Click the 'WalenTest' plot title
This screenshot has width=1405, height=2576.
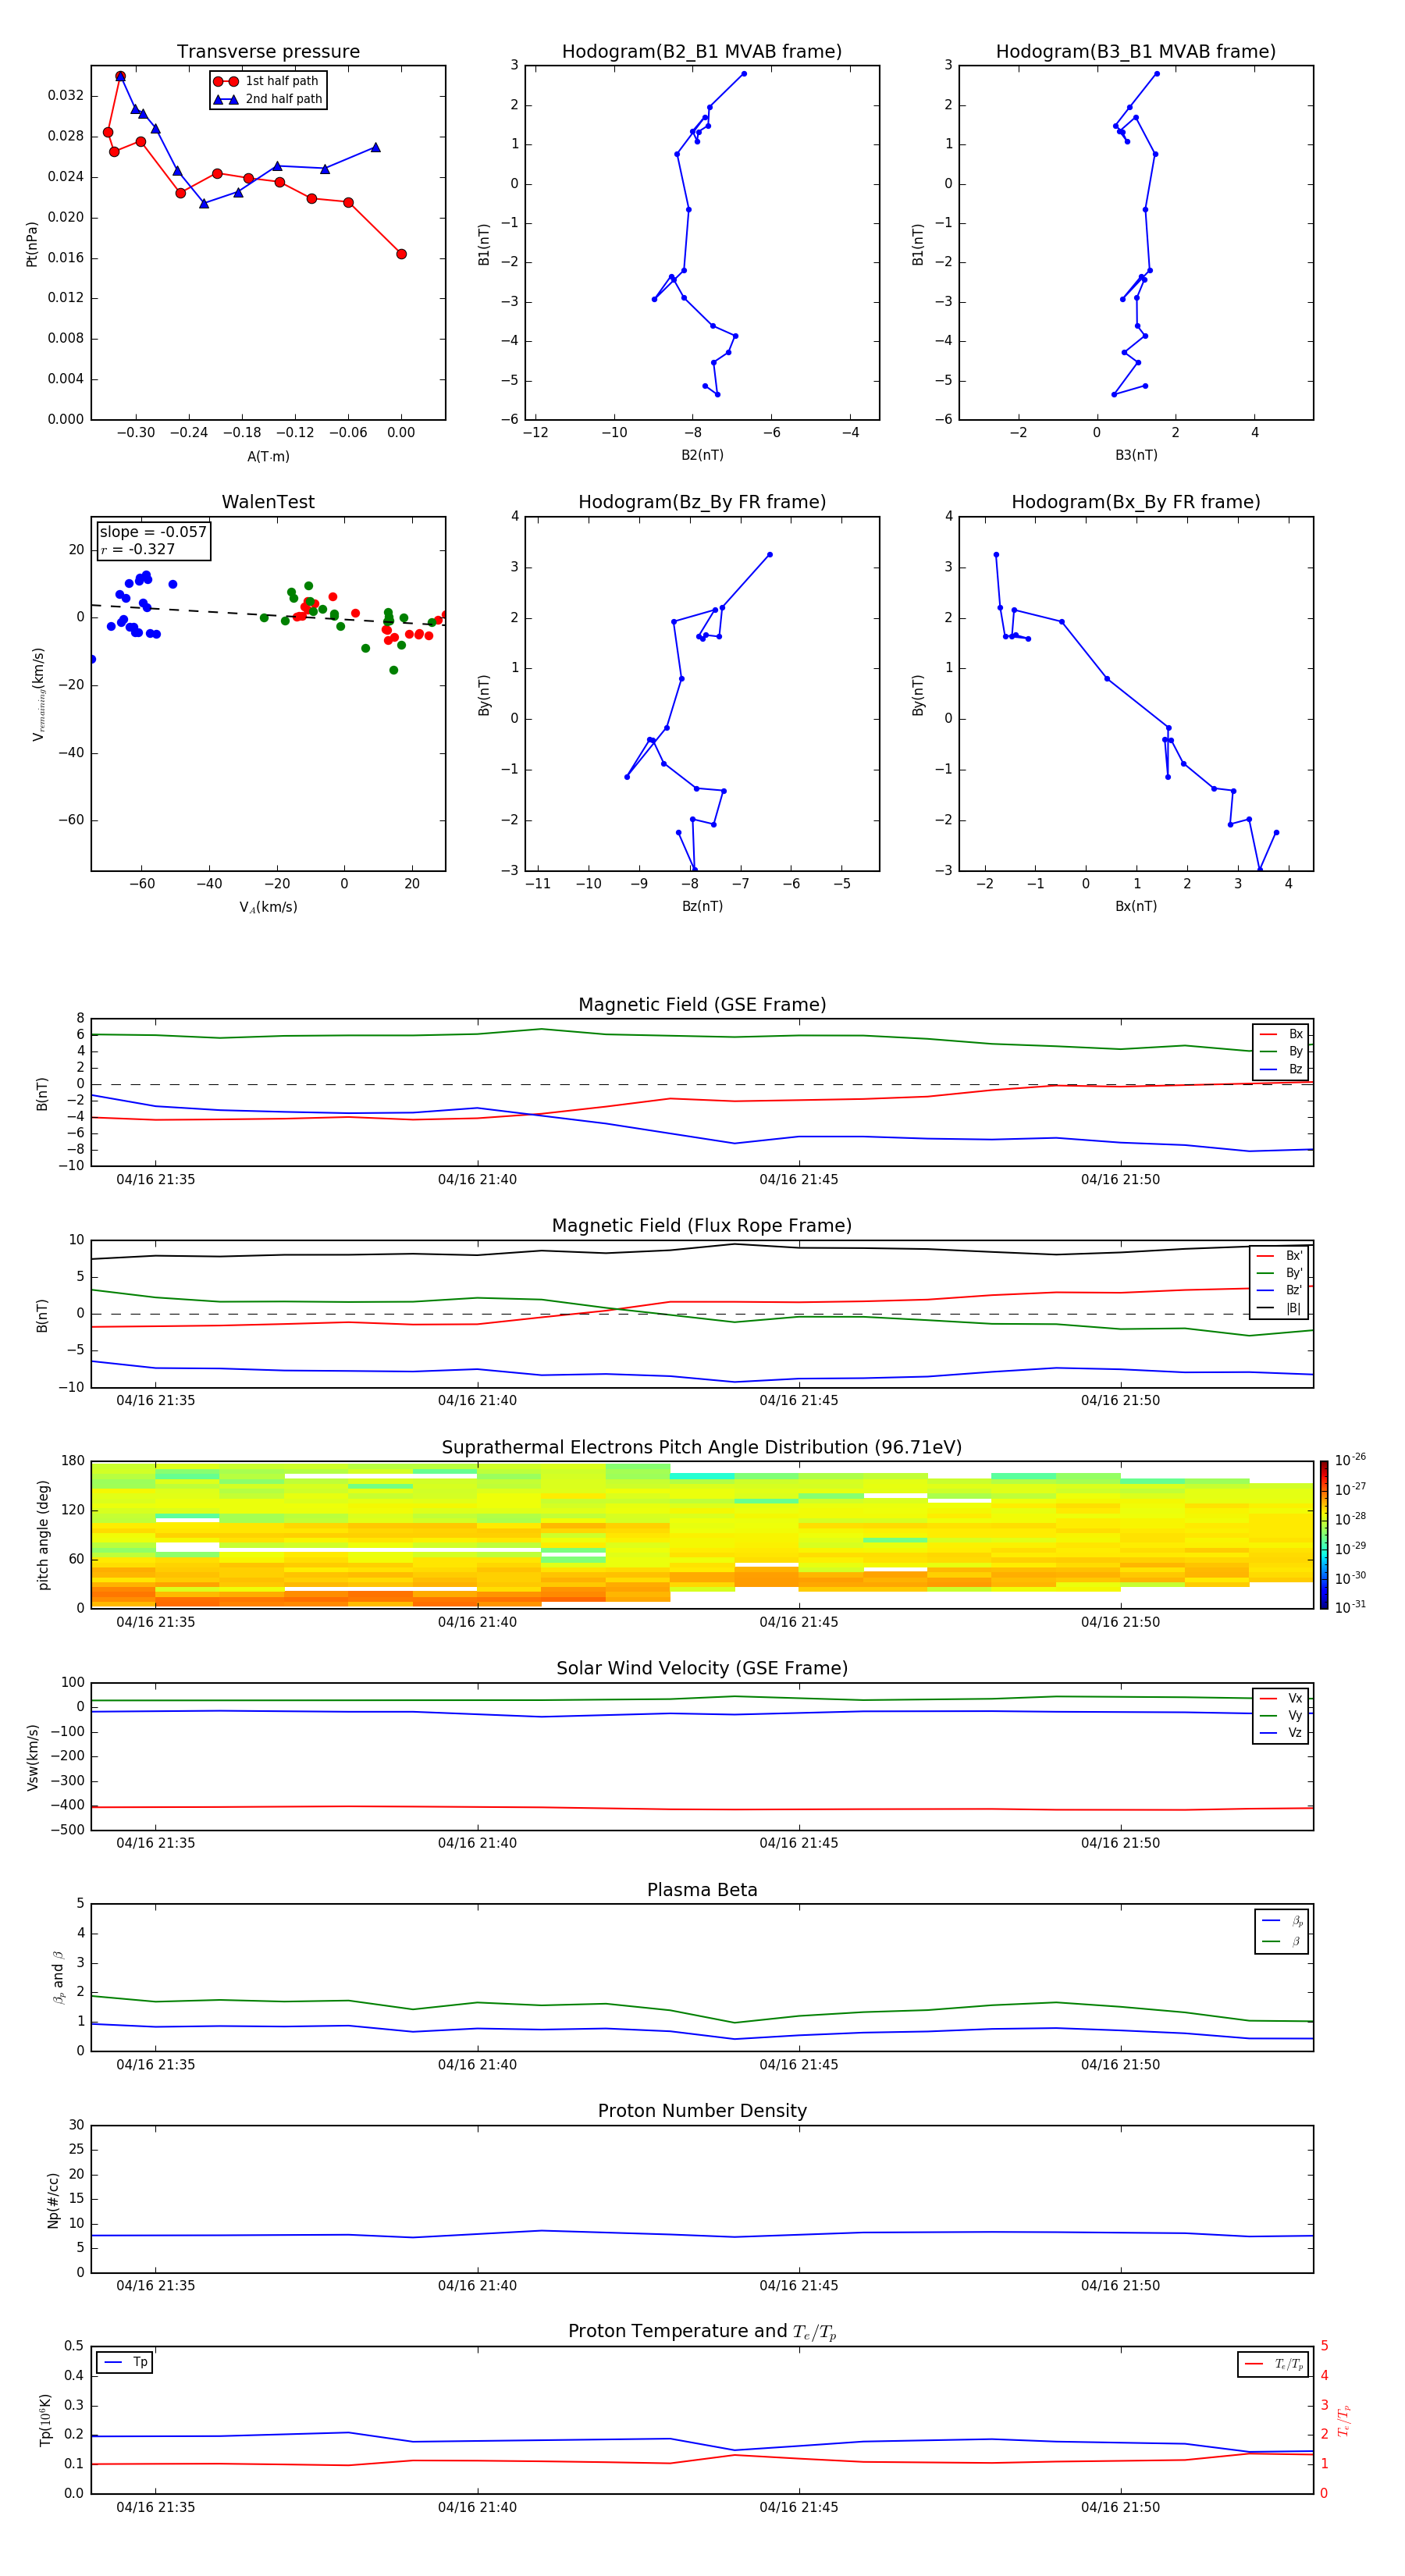[x=268, y=502]
